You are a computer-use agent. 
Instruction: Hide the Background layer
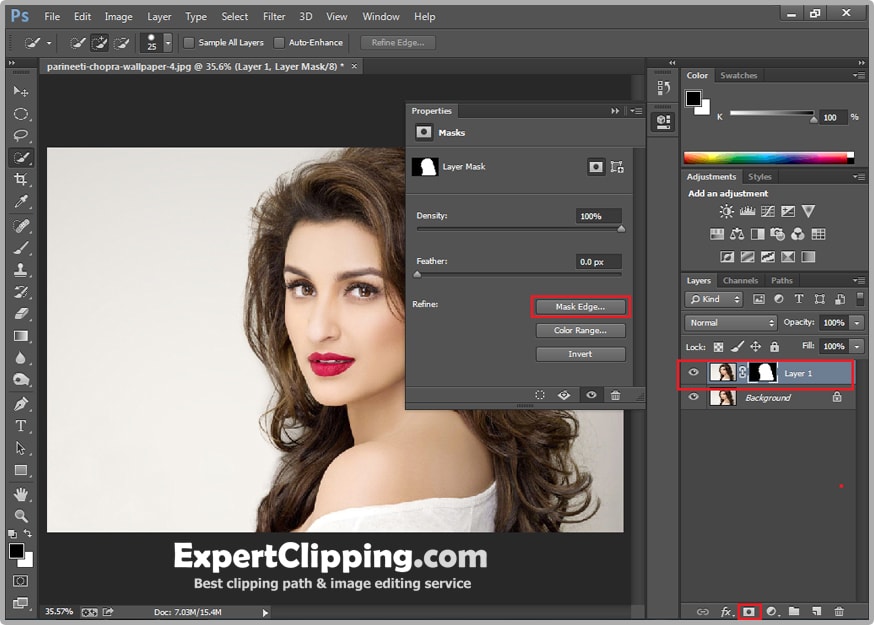[693, 397]
